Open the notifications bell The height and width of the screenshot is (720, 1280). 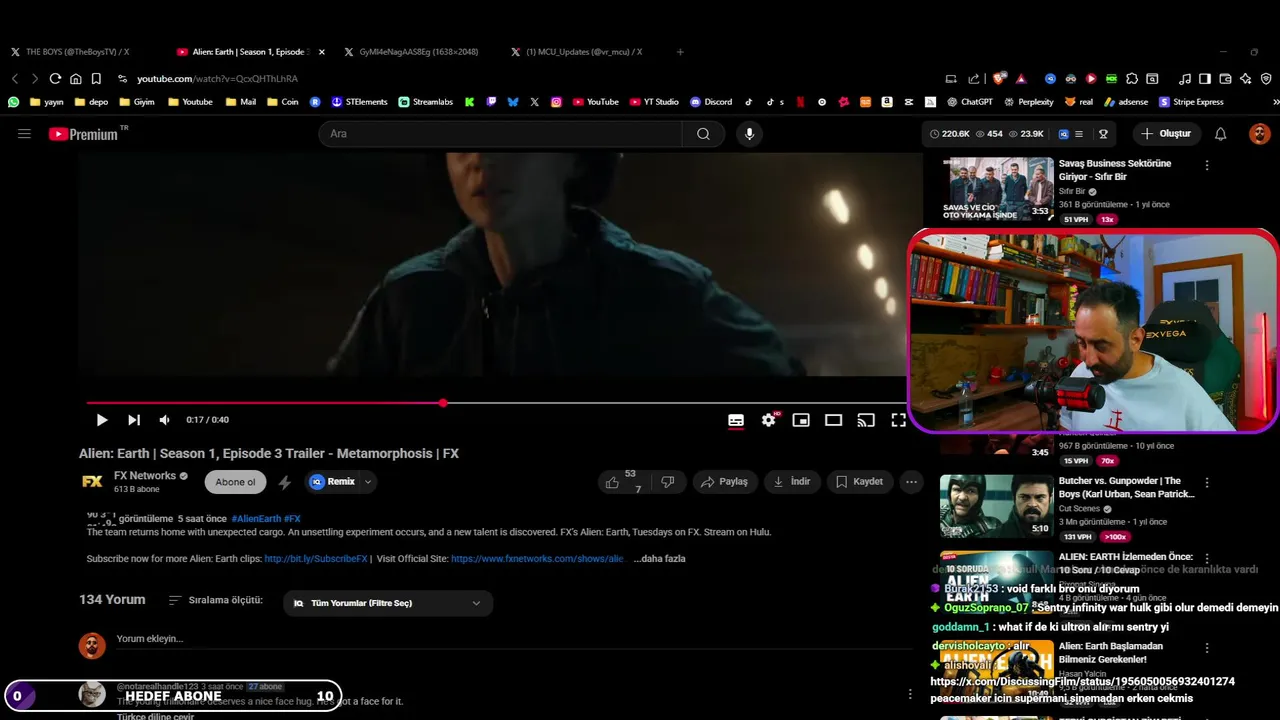click(x=1221, y=134)
